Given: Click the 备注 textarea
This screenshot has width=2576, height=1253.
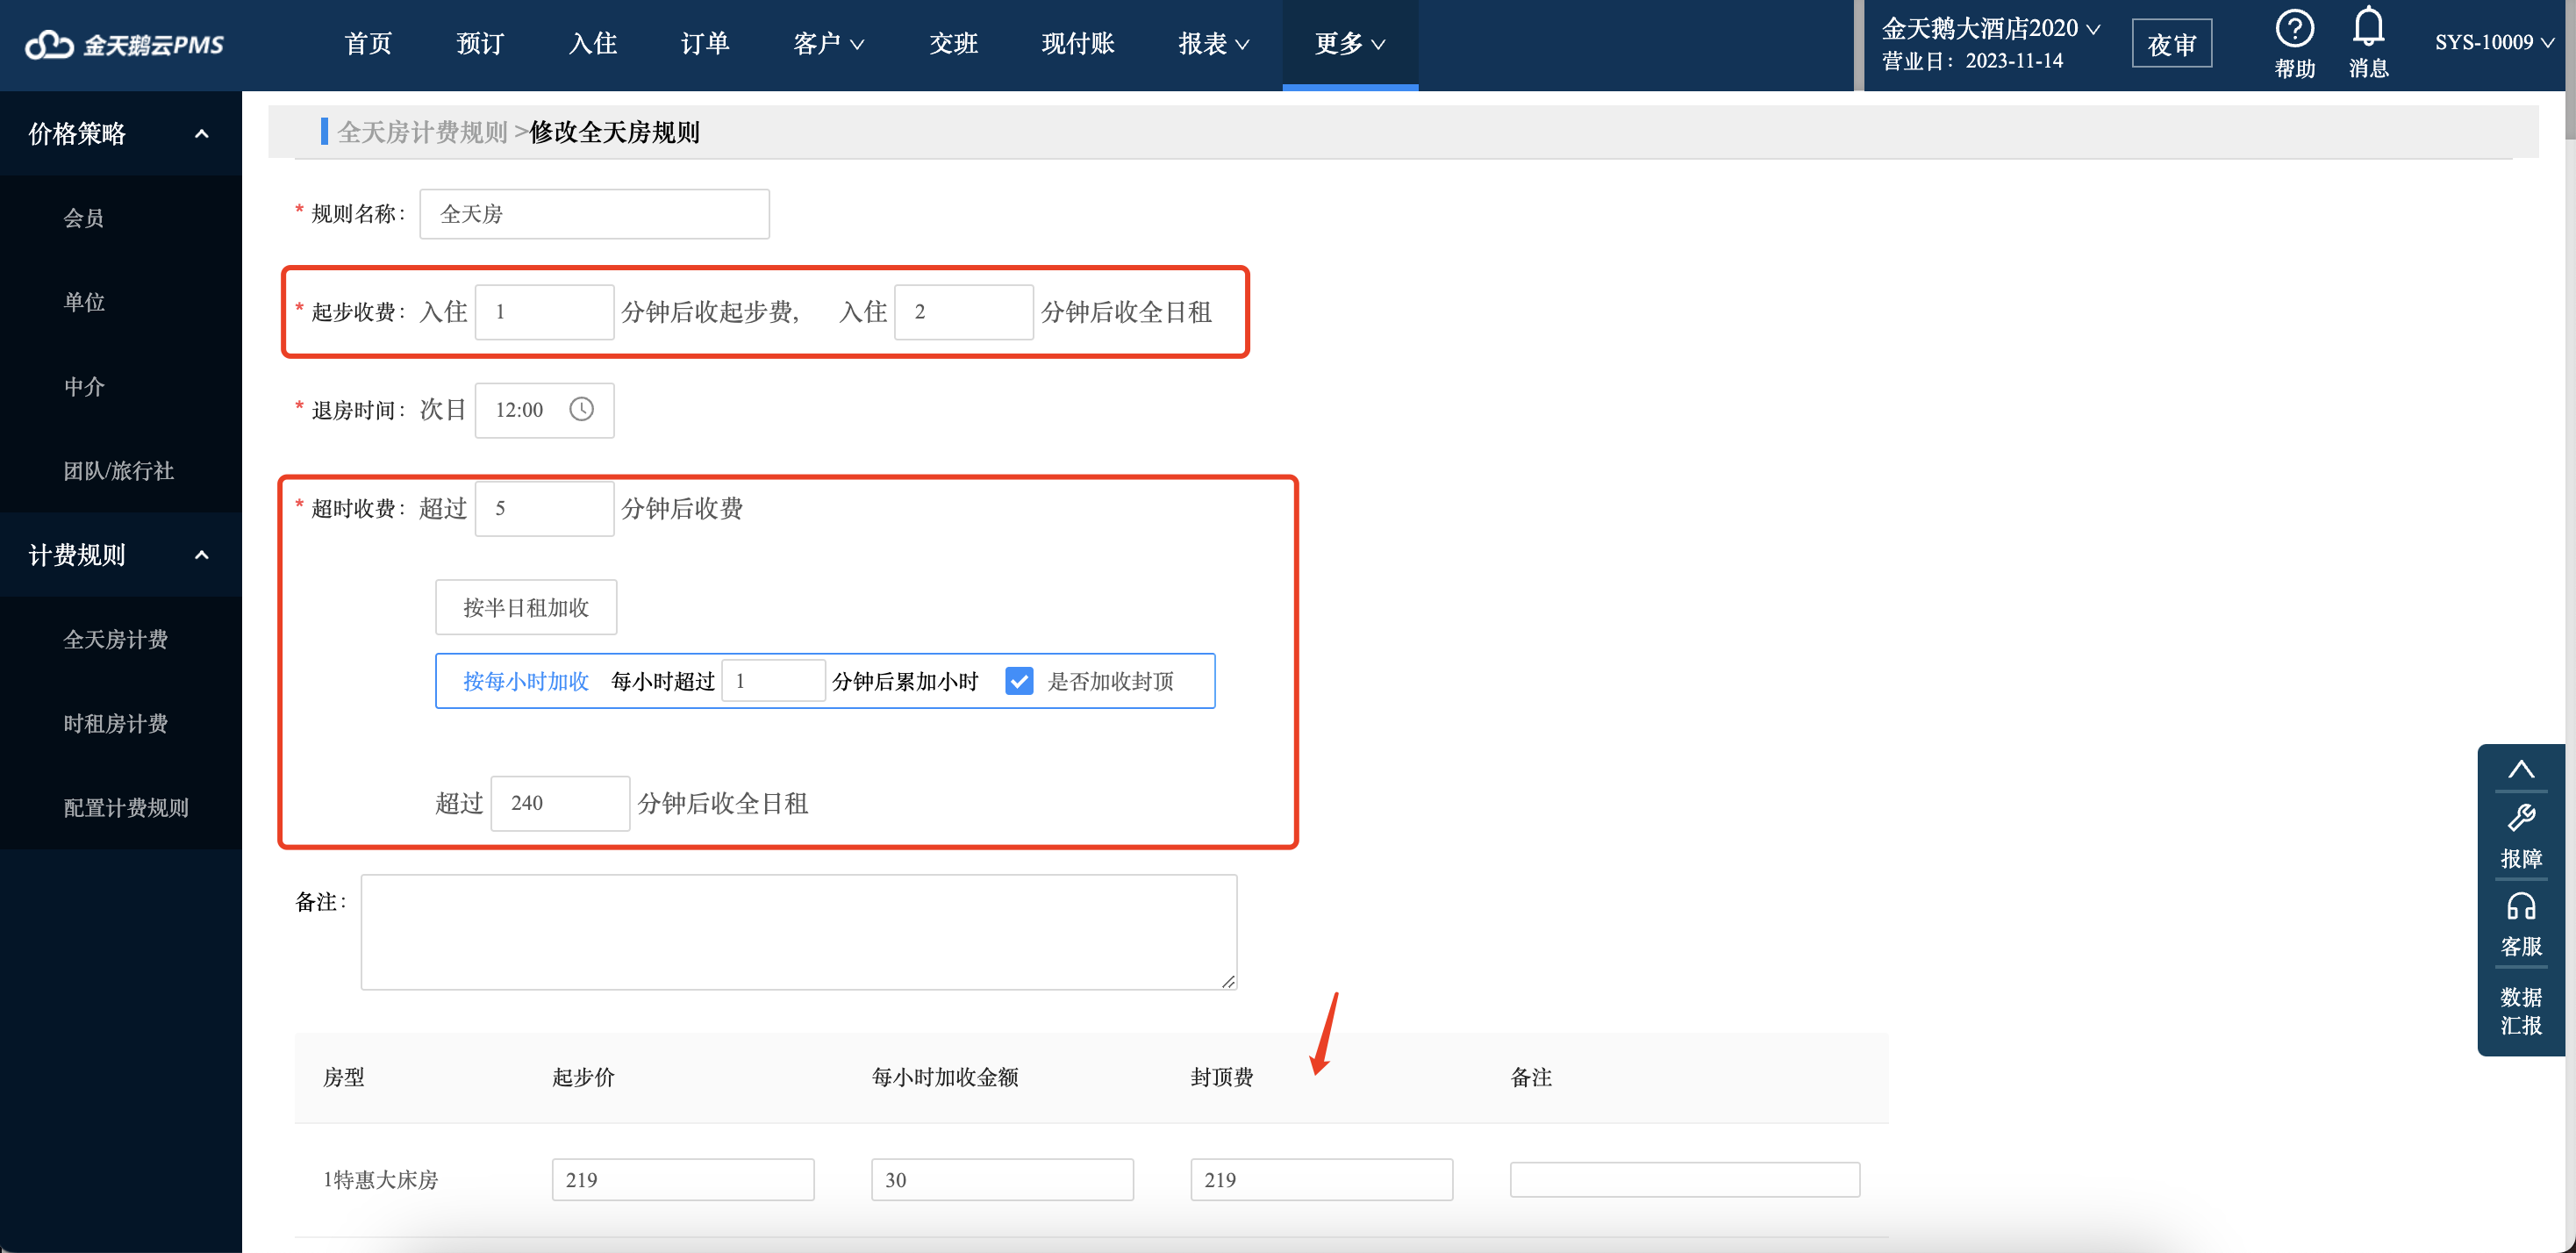Looking at the screenshot, I should 799,932.
